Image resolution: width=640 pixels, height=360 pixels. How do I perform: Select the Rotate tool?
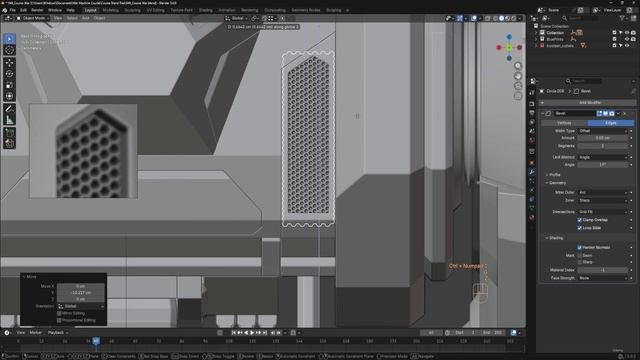9,74
